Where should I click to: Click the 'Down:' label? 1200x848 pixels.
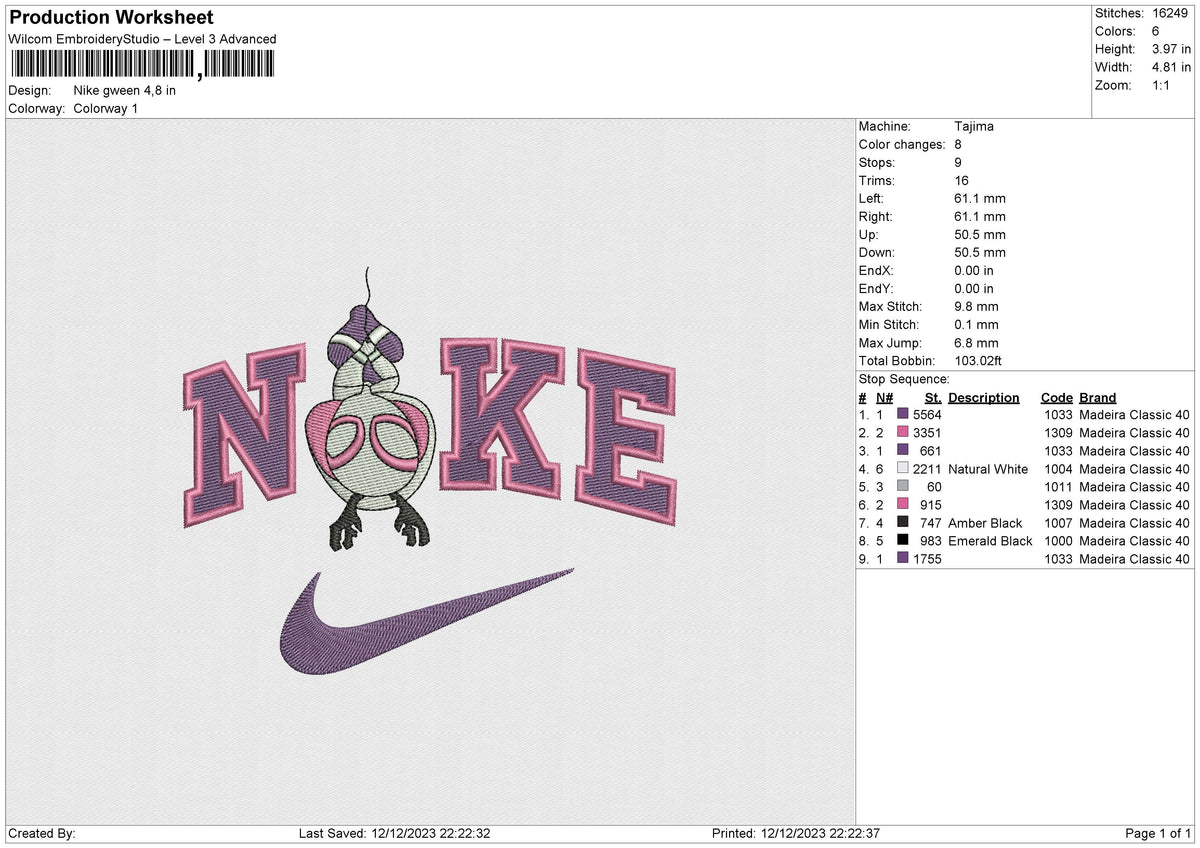point(877,253)
